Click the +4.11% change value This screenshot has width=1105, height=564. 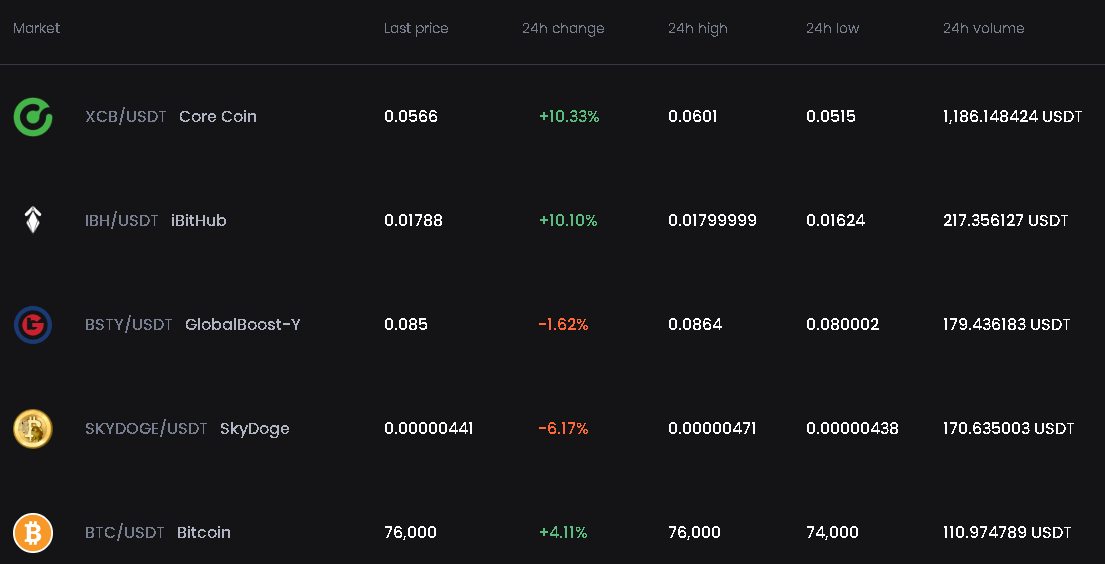click(563, 532)
